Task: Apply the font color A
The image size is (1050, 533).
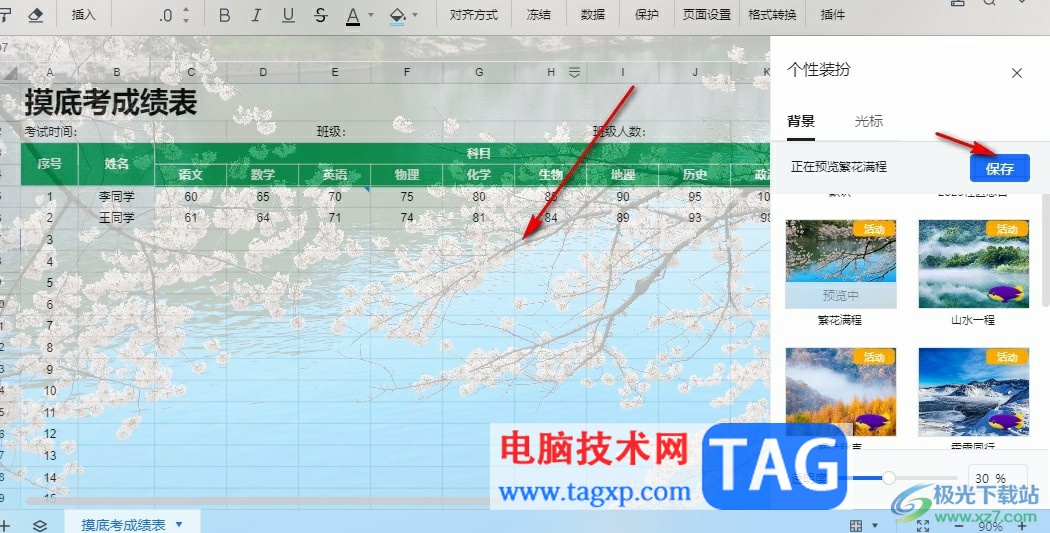Action: coord(353,15)
